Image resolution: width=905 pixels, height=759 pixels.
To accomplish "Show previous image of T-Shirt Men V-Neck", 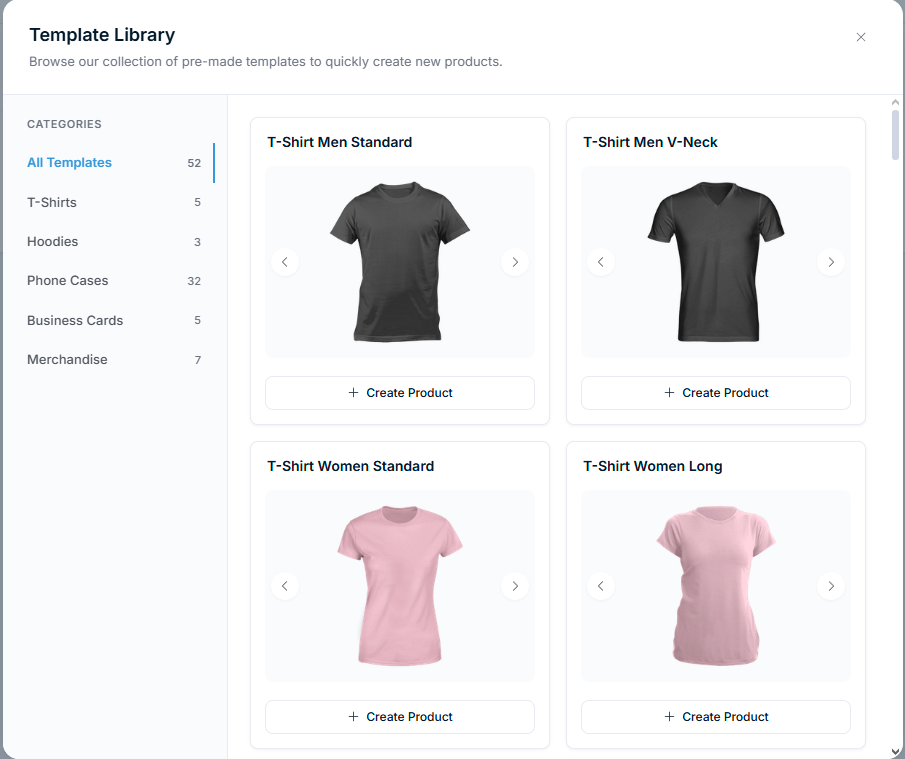I will click(x=601, y=262).
